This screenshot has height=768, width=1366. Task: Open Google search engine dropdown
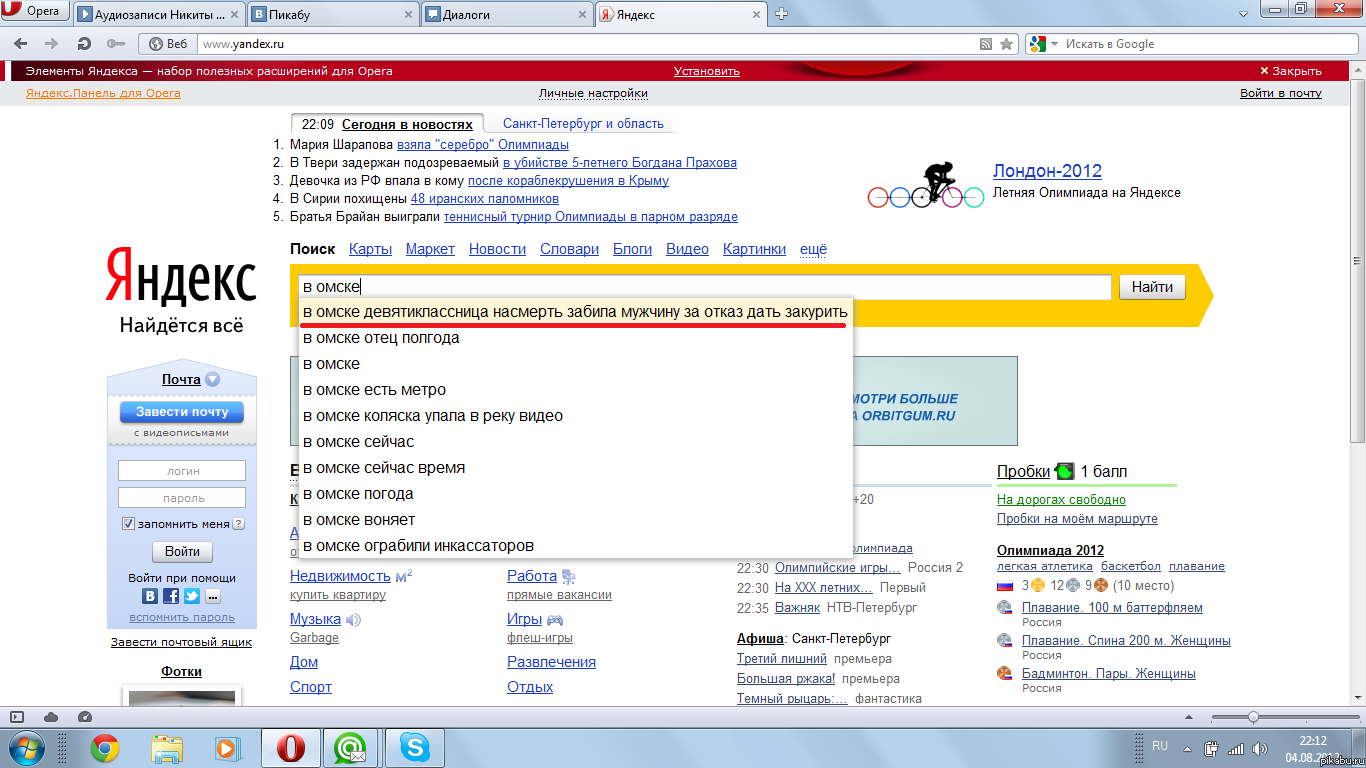pyautogui.click(x=1039, y=44)
